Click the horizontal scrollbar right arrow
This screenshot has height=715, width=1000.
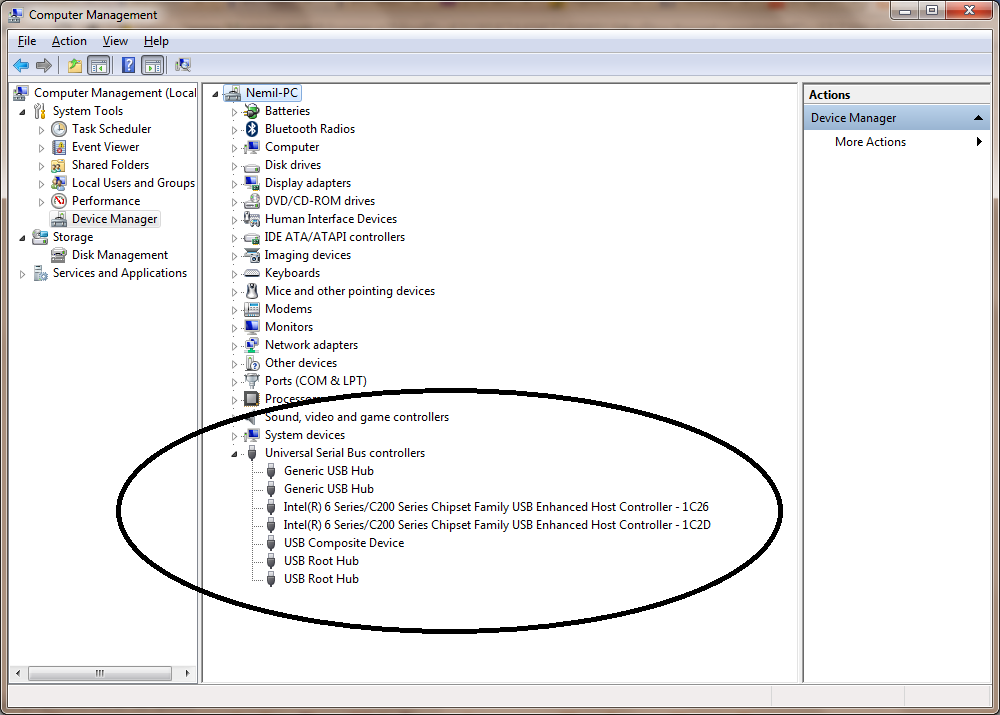click(x=188, y=673)
